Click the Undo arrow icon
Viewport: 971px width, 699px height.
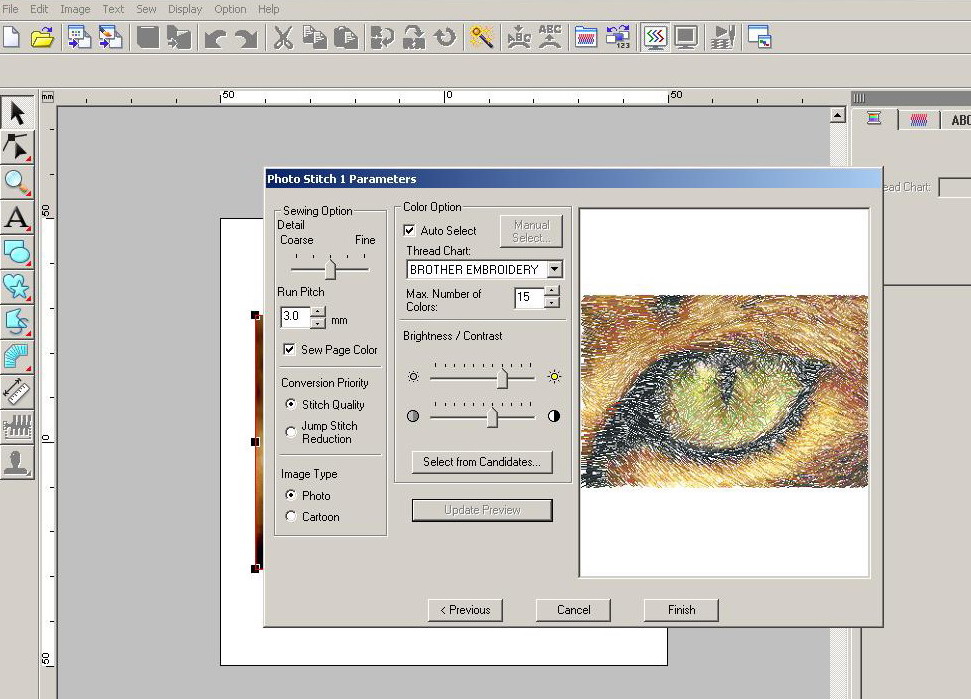[214, 38]
